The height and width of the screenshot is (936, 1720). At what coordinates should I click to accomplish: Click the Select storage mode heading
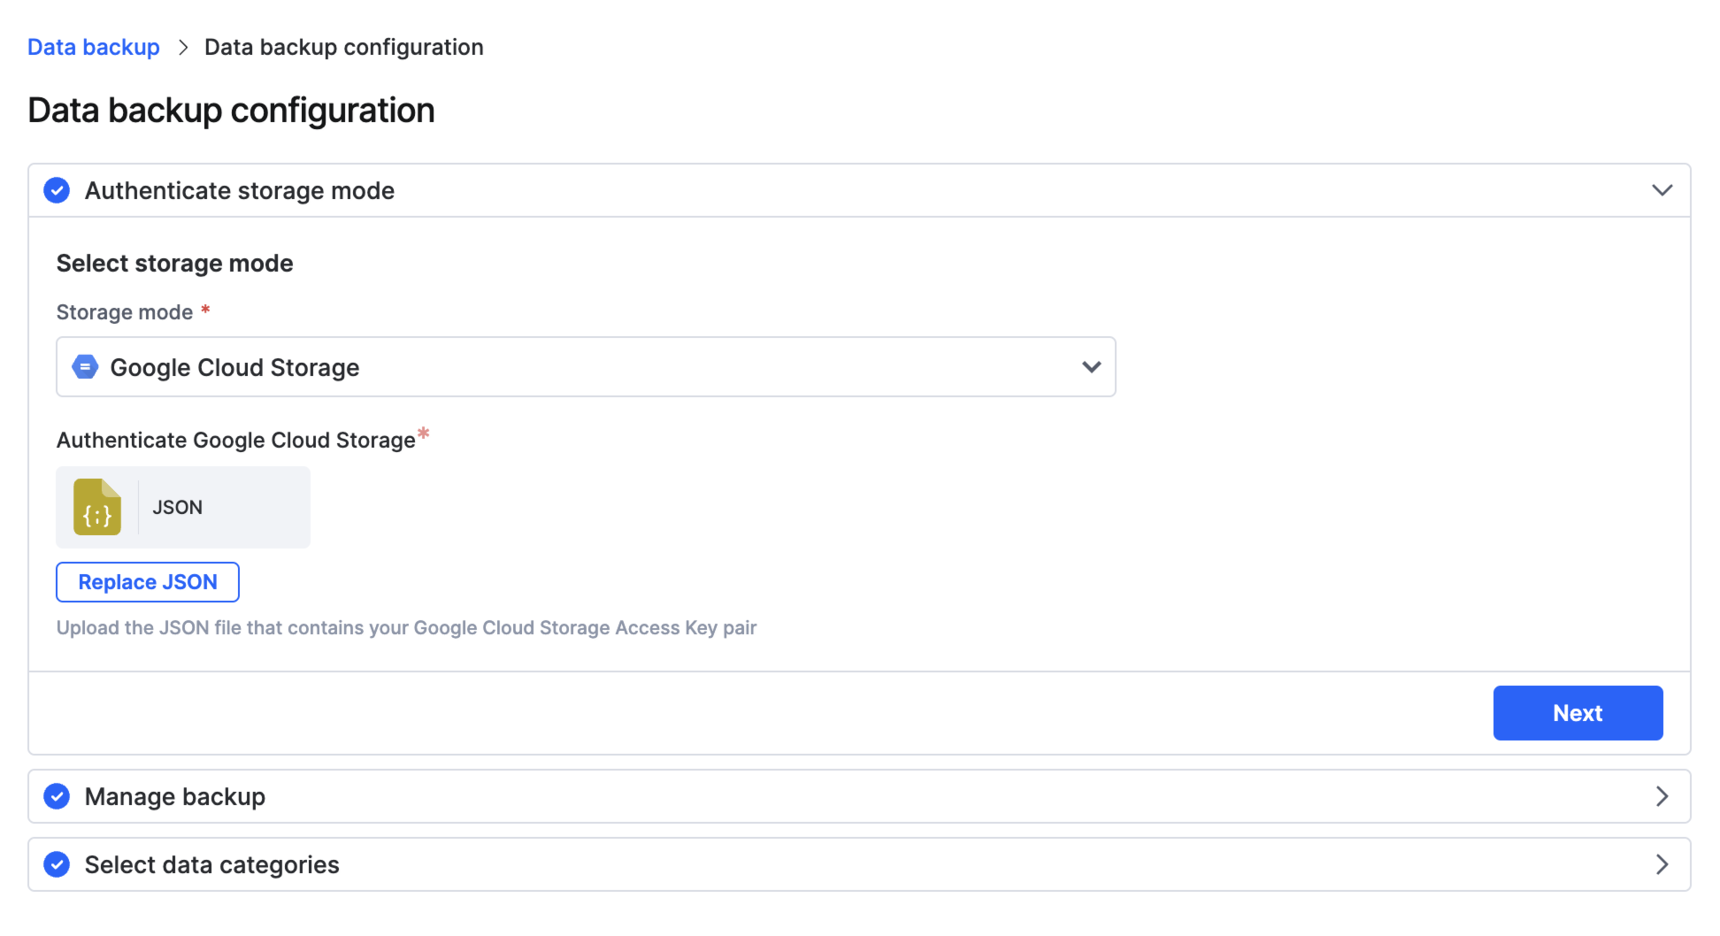point(175,263)
